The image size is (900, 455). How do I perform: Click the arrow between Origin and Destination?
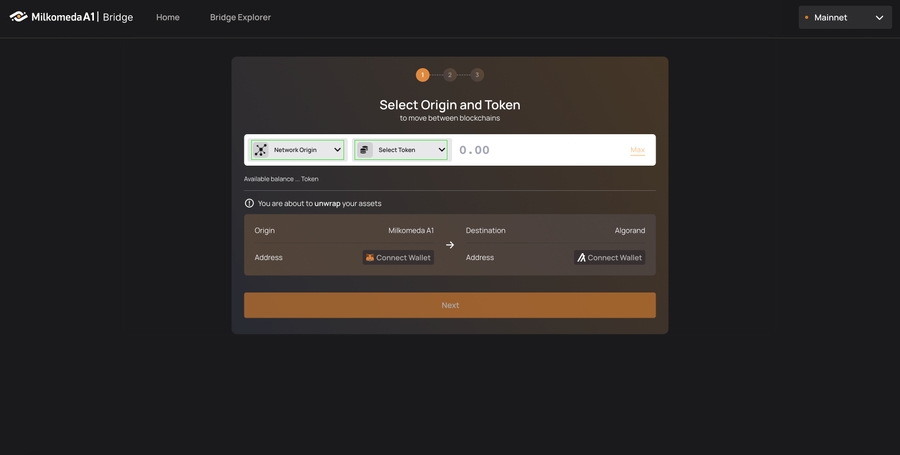(450, 245)
